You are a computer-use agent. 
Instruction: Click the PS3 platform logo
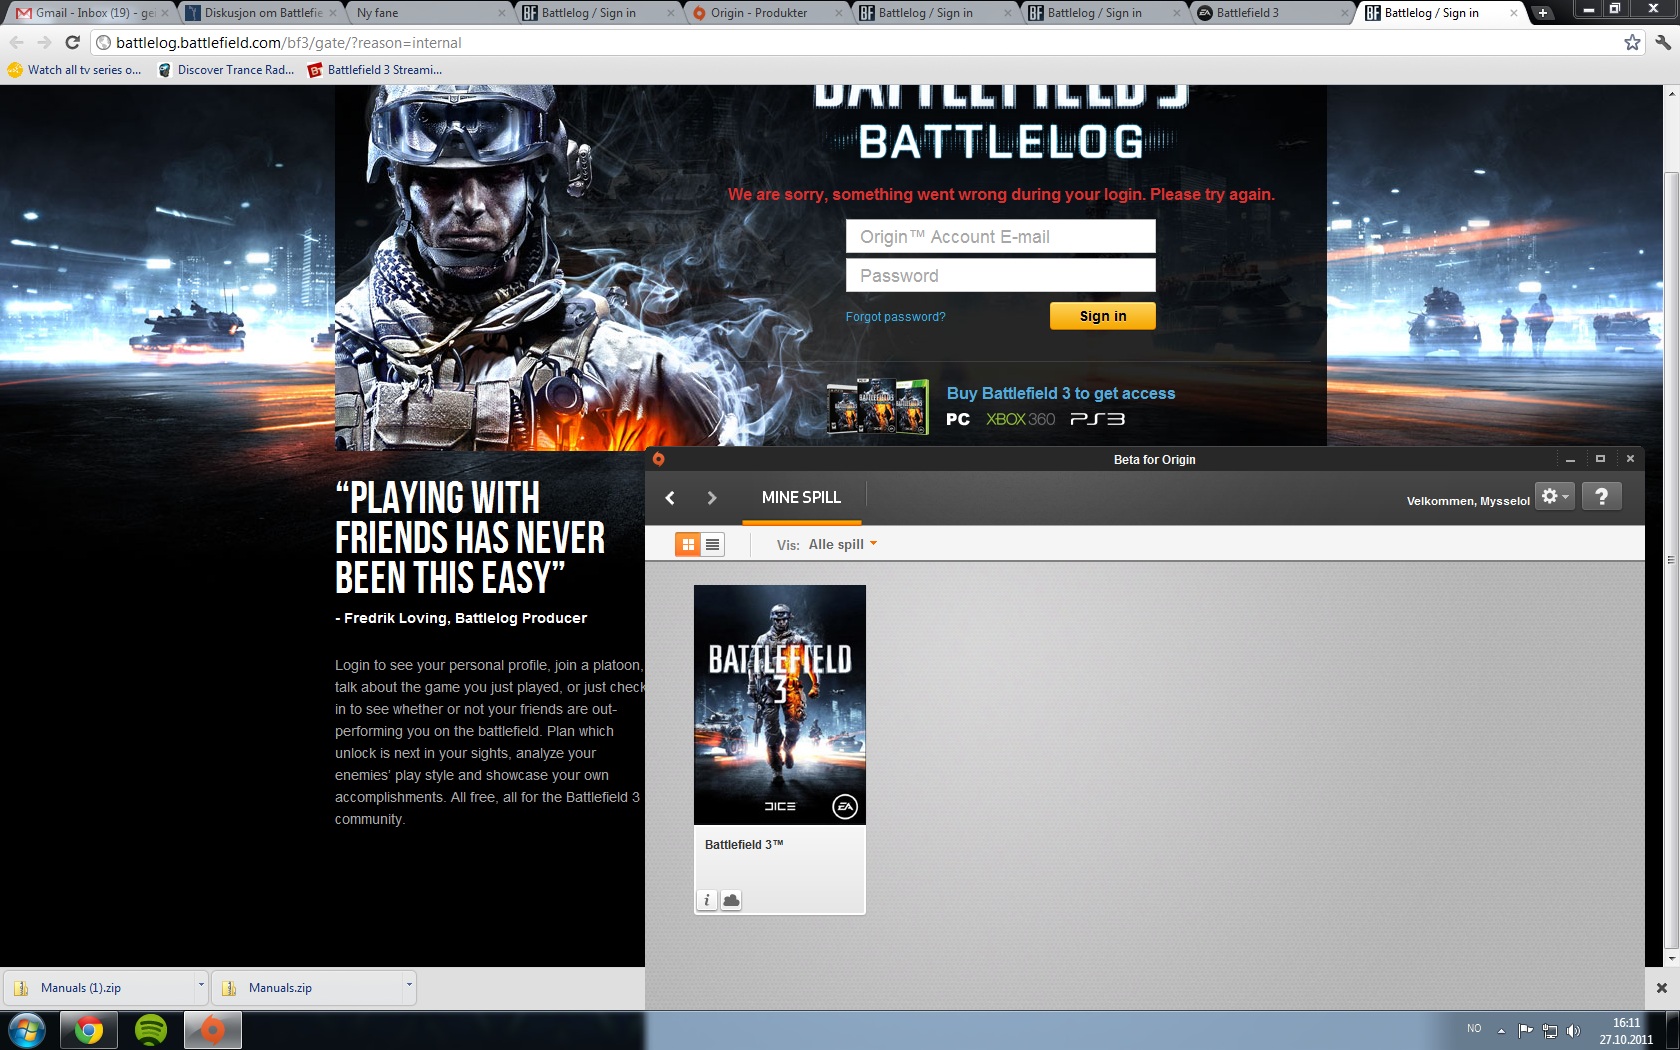(1097, 419)
